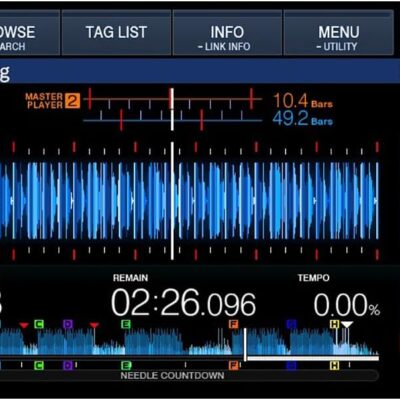Jump to green hot cue C above overview waveform
Screen dimensions: 400x400
click(39, 324)
